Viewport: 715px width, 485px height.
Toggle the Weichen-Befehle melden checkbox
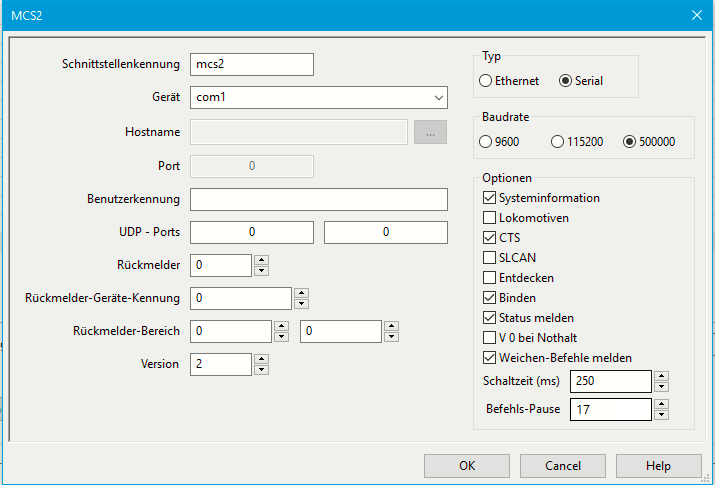pyautogui.click(x=489, y=357)
